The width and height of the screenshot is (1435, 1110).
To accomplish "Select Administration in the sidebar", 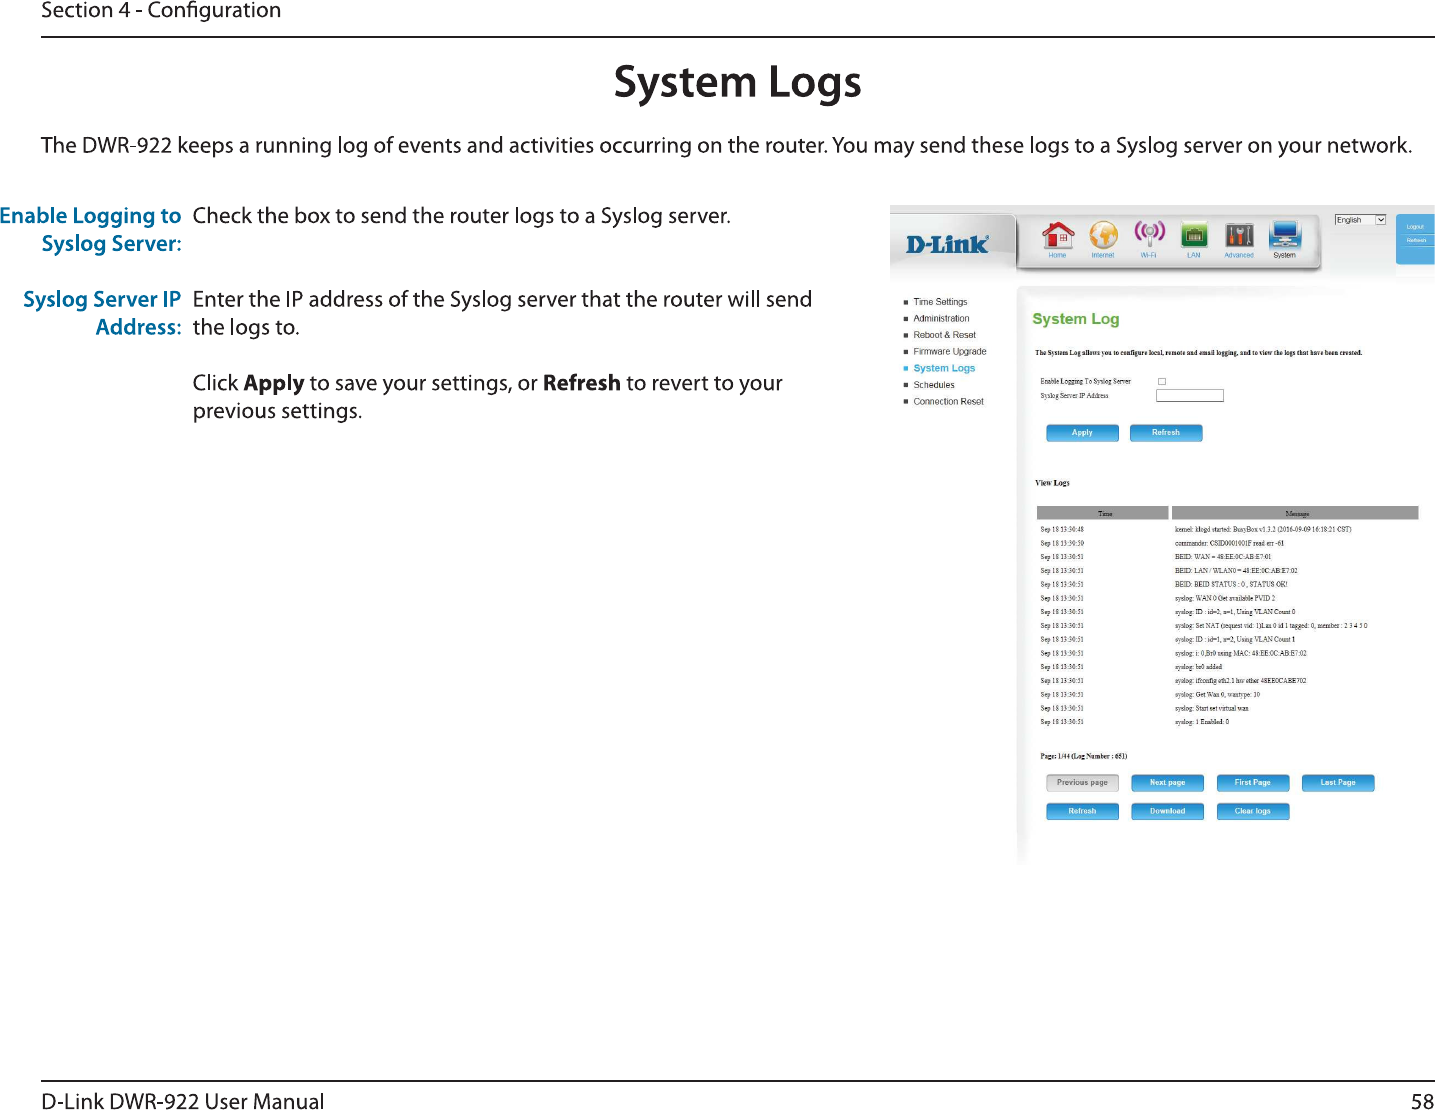I will click(941, 318).
